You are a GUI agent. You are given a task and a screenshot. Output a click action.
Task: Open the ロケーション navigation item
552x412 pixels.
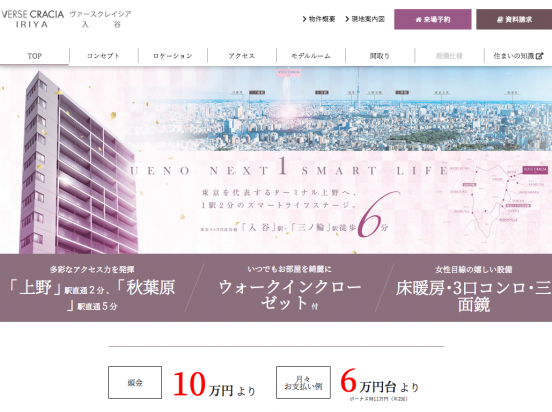(x=172, y=56)
